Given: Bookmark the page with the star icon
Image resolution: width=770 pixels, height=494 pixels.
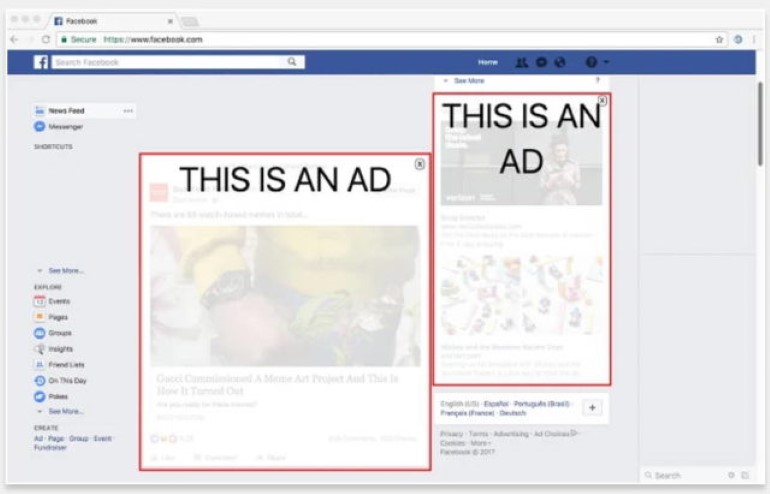Looking at the screenshot, I should point(719,39).
